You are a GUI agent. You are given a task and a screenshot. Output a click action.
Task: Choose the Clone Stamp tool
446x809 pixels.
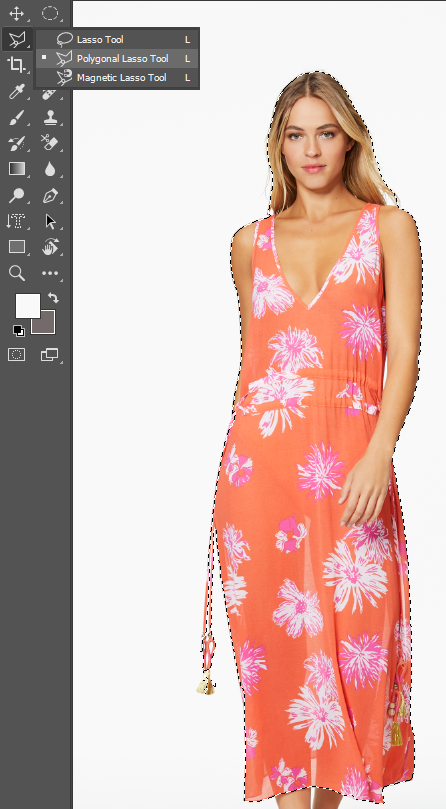point(50,118)
